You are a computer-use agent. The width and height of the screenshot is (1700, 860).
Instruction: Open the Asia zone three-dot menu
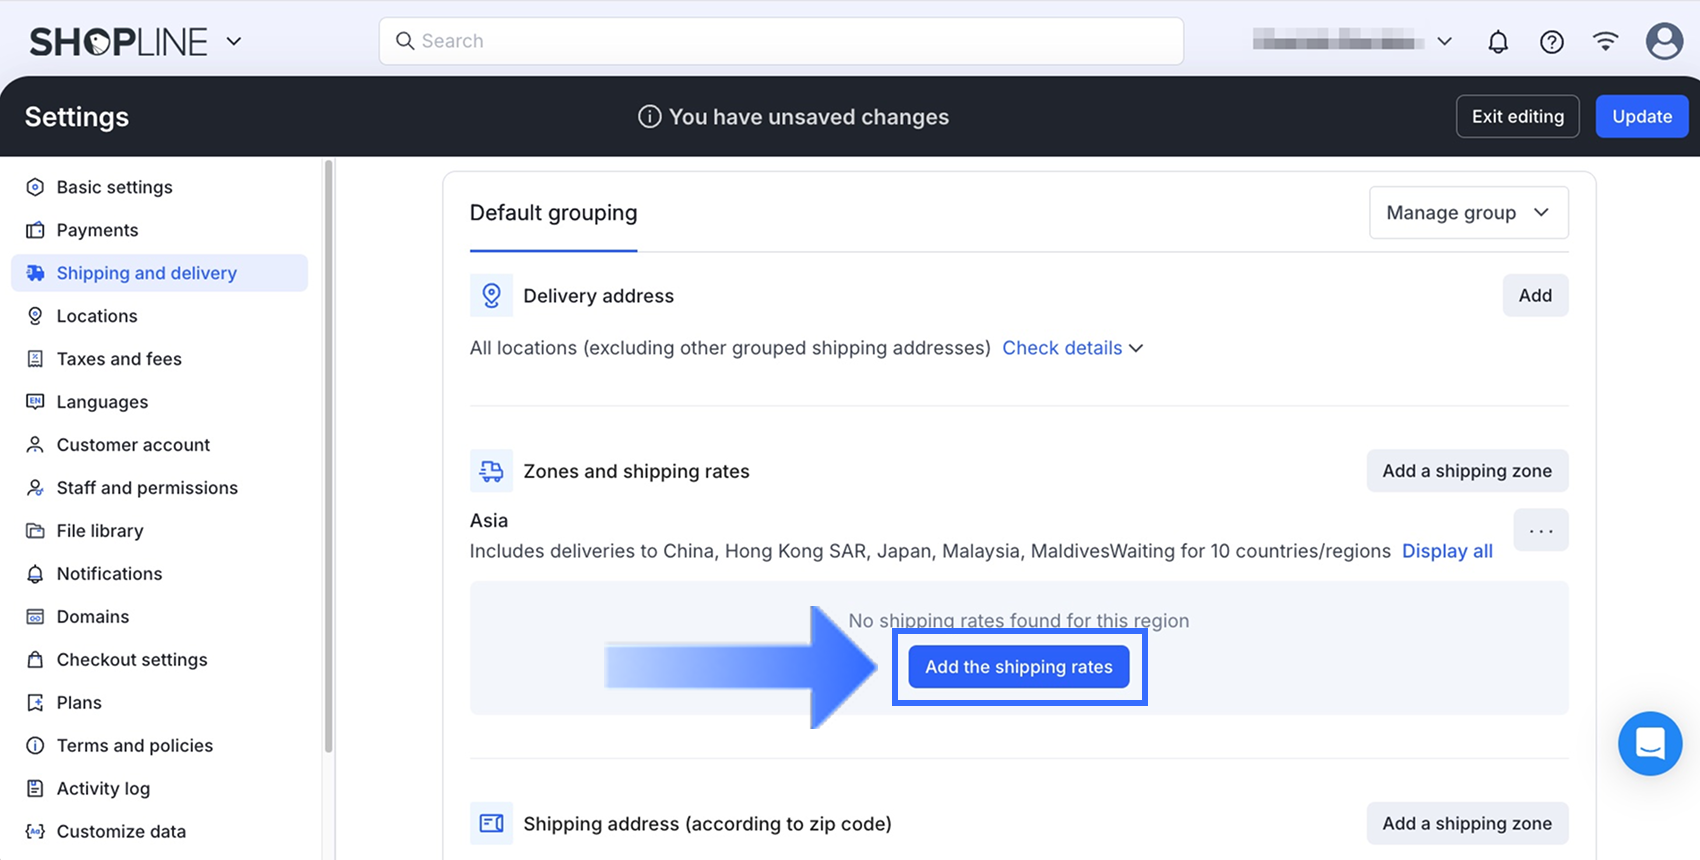[x=1540, y=531]
